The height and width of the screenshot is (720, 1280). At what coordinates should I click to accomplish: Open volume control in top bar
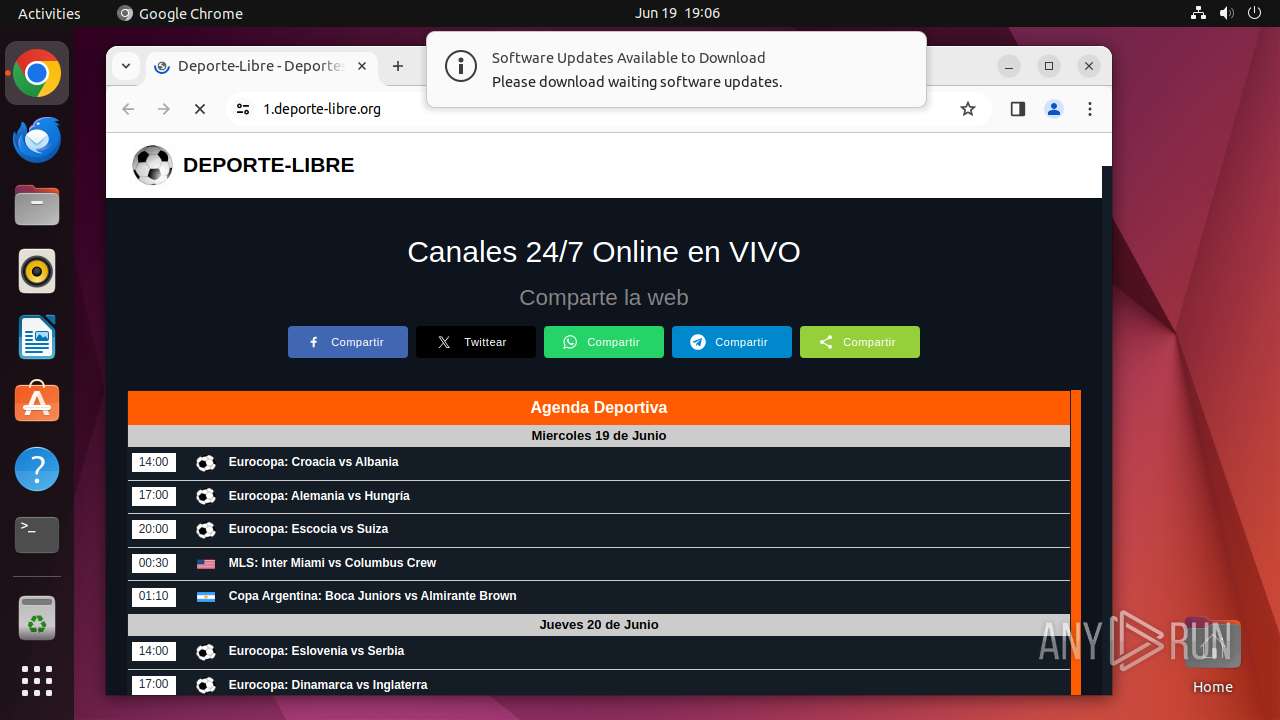tap(1227, 13)
